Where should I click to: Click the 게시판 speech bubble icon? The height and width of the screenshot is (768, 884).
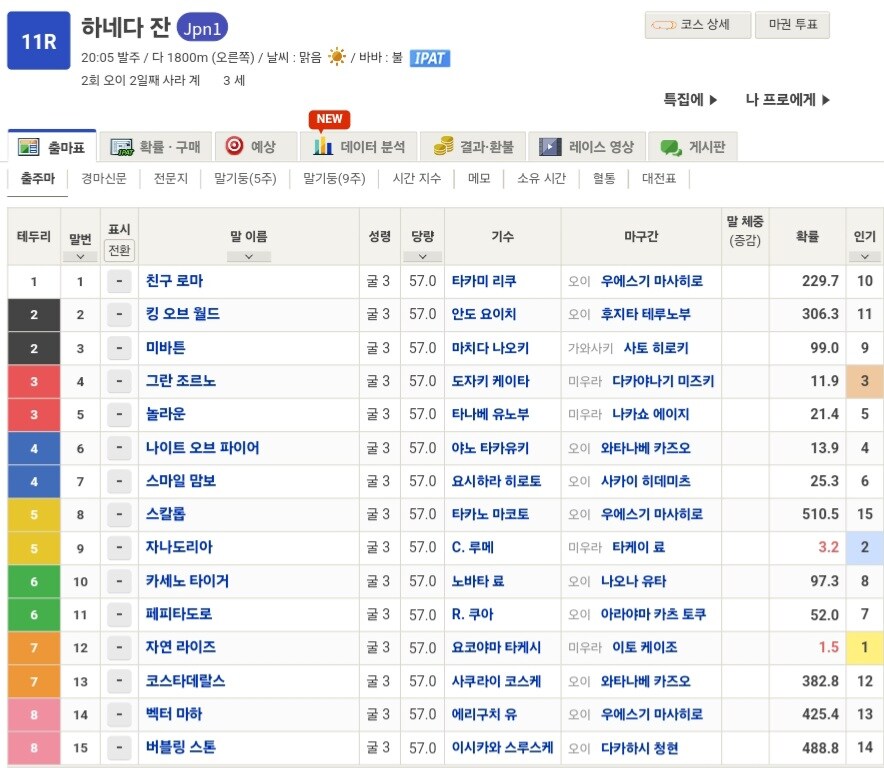pyautogui.click(x=667, y=145)
